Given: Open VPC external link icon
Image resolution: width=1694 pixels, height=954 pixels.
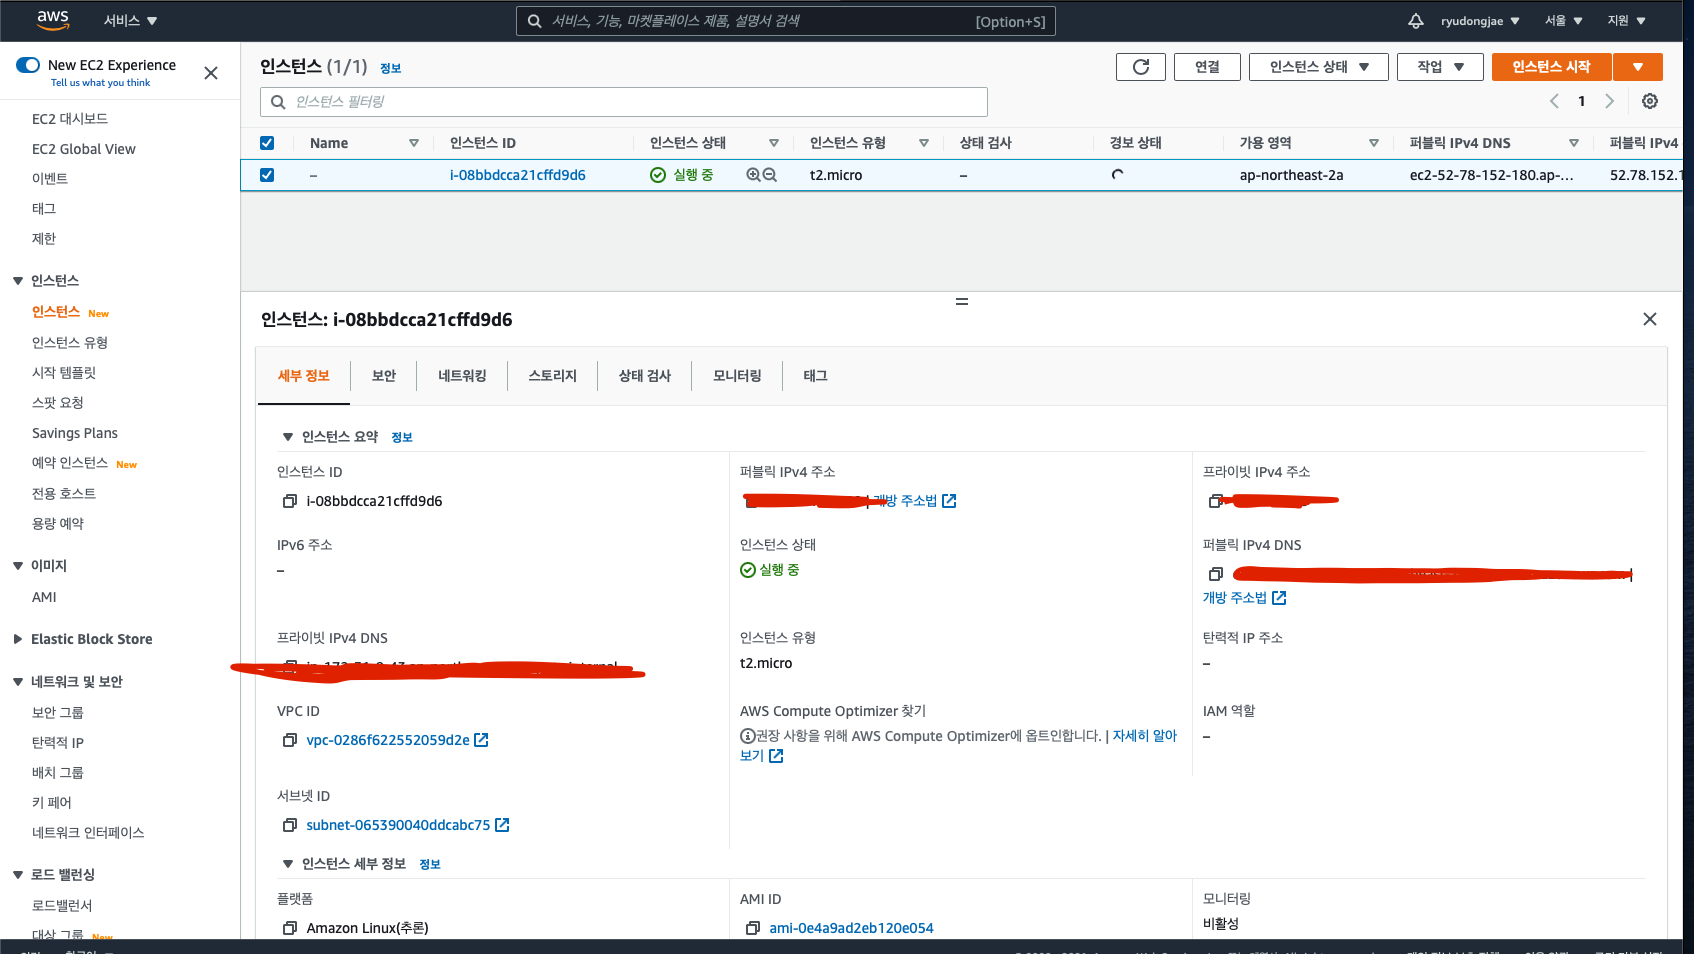Looking at the screenshot, I should (481, 740).
